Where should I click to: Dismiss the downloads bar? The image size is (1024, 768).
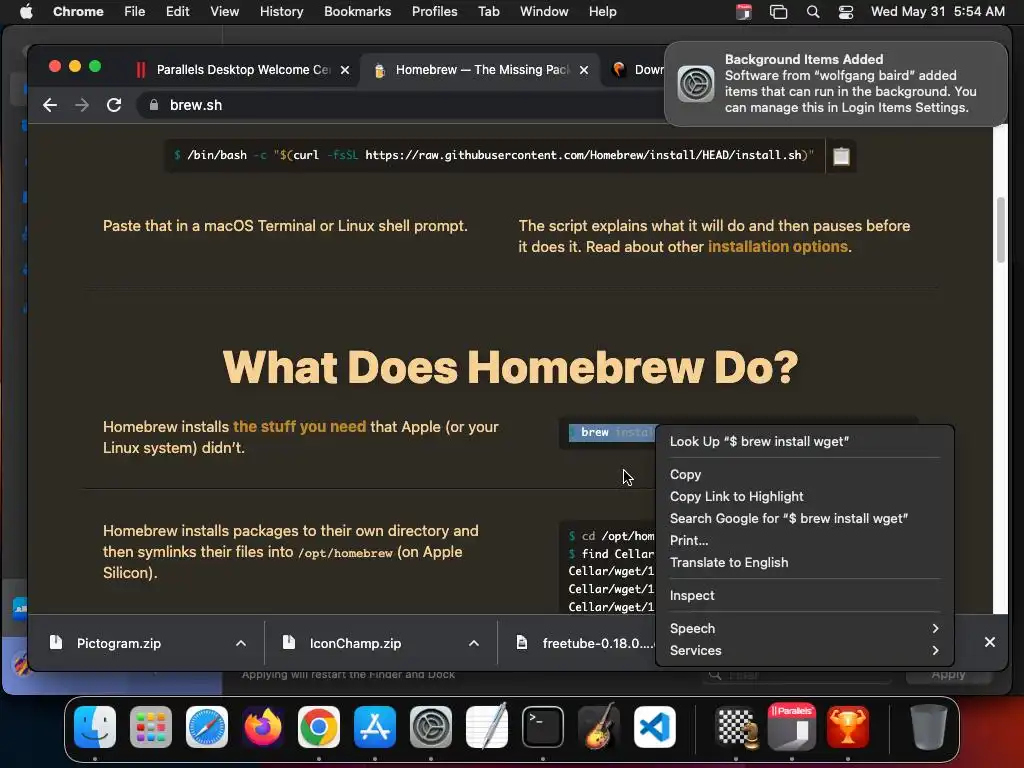click(989, 643)
